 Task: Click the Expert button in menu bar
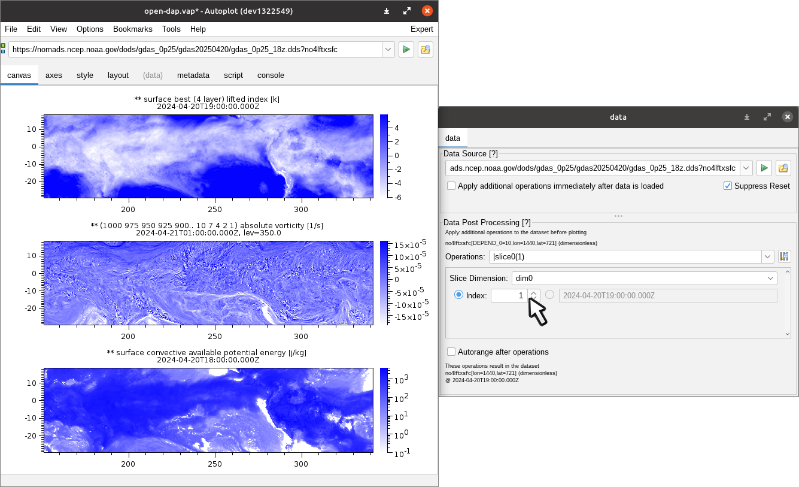421,29
